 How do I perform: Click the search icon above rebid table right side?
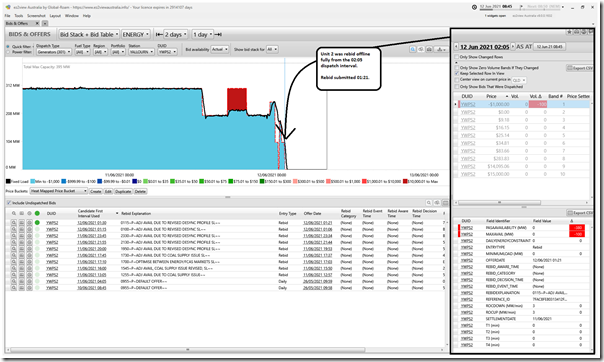point(429,203)
